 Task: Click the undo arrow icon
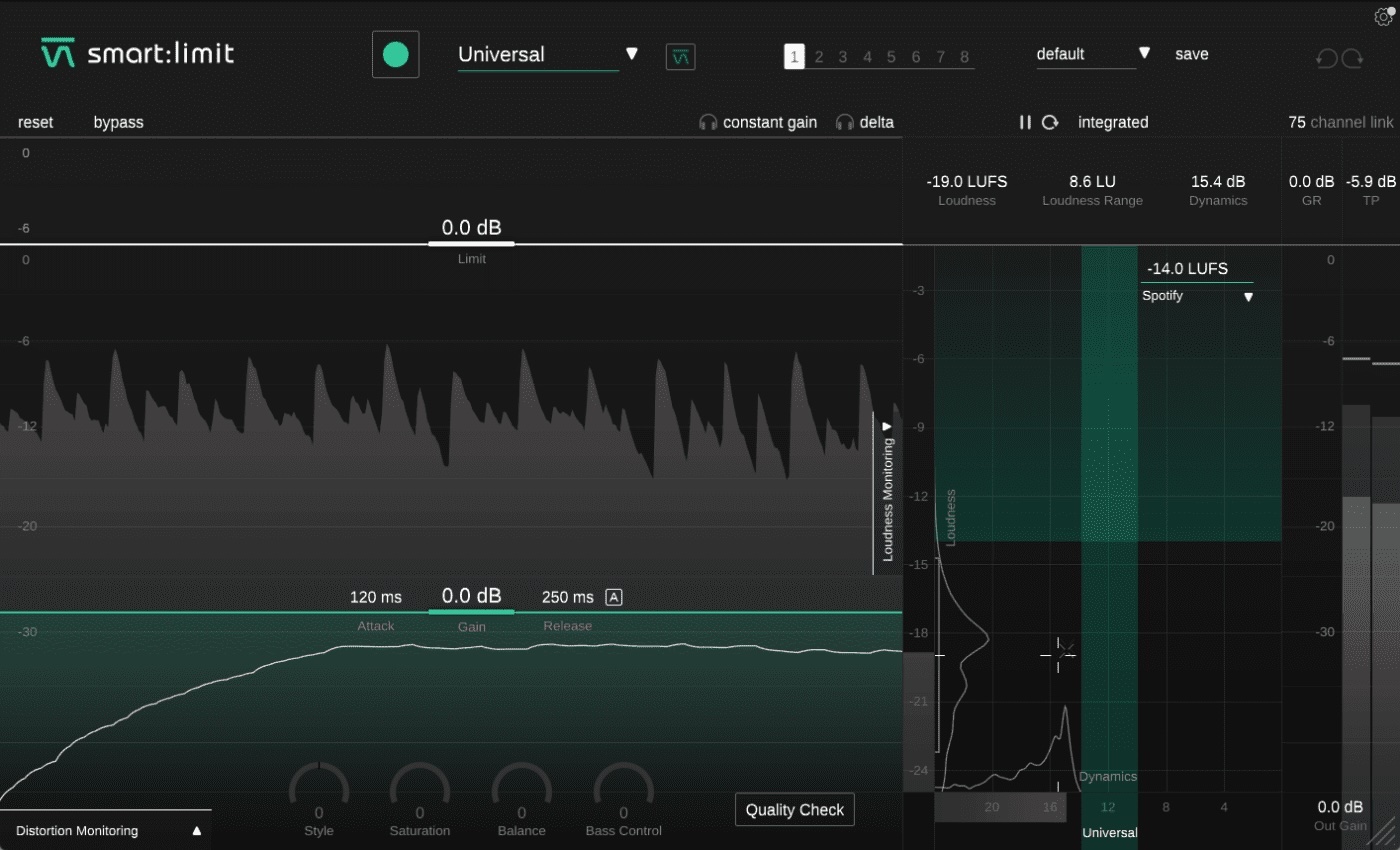click(x=1326, y=59)
